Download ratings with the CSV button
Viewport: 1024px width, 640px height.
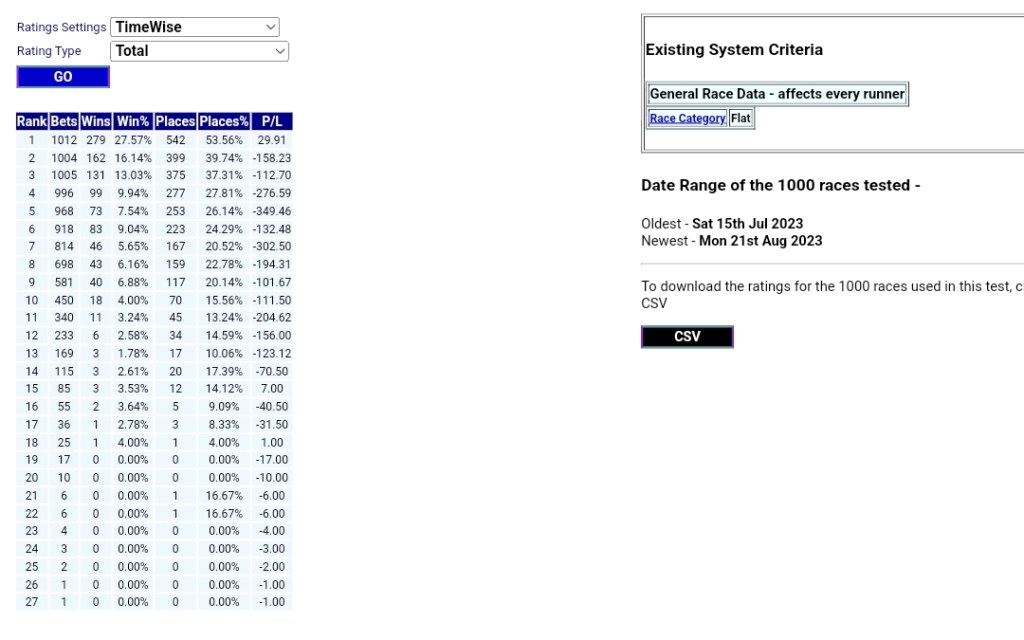click(687, 337)
